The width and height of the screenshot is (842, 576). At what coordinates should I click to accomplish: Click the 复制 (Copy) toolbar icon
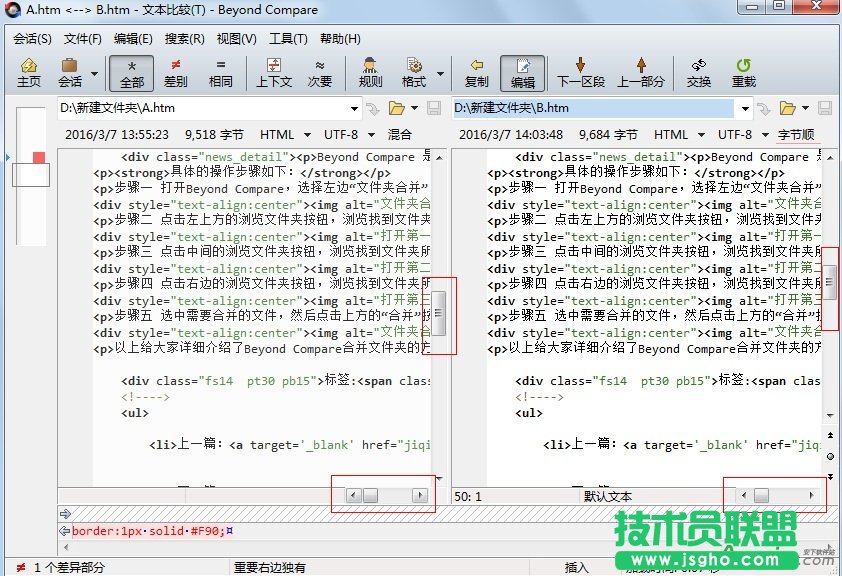pos(477,72)
